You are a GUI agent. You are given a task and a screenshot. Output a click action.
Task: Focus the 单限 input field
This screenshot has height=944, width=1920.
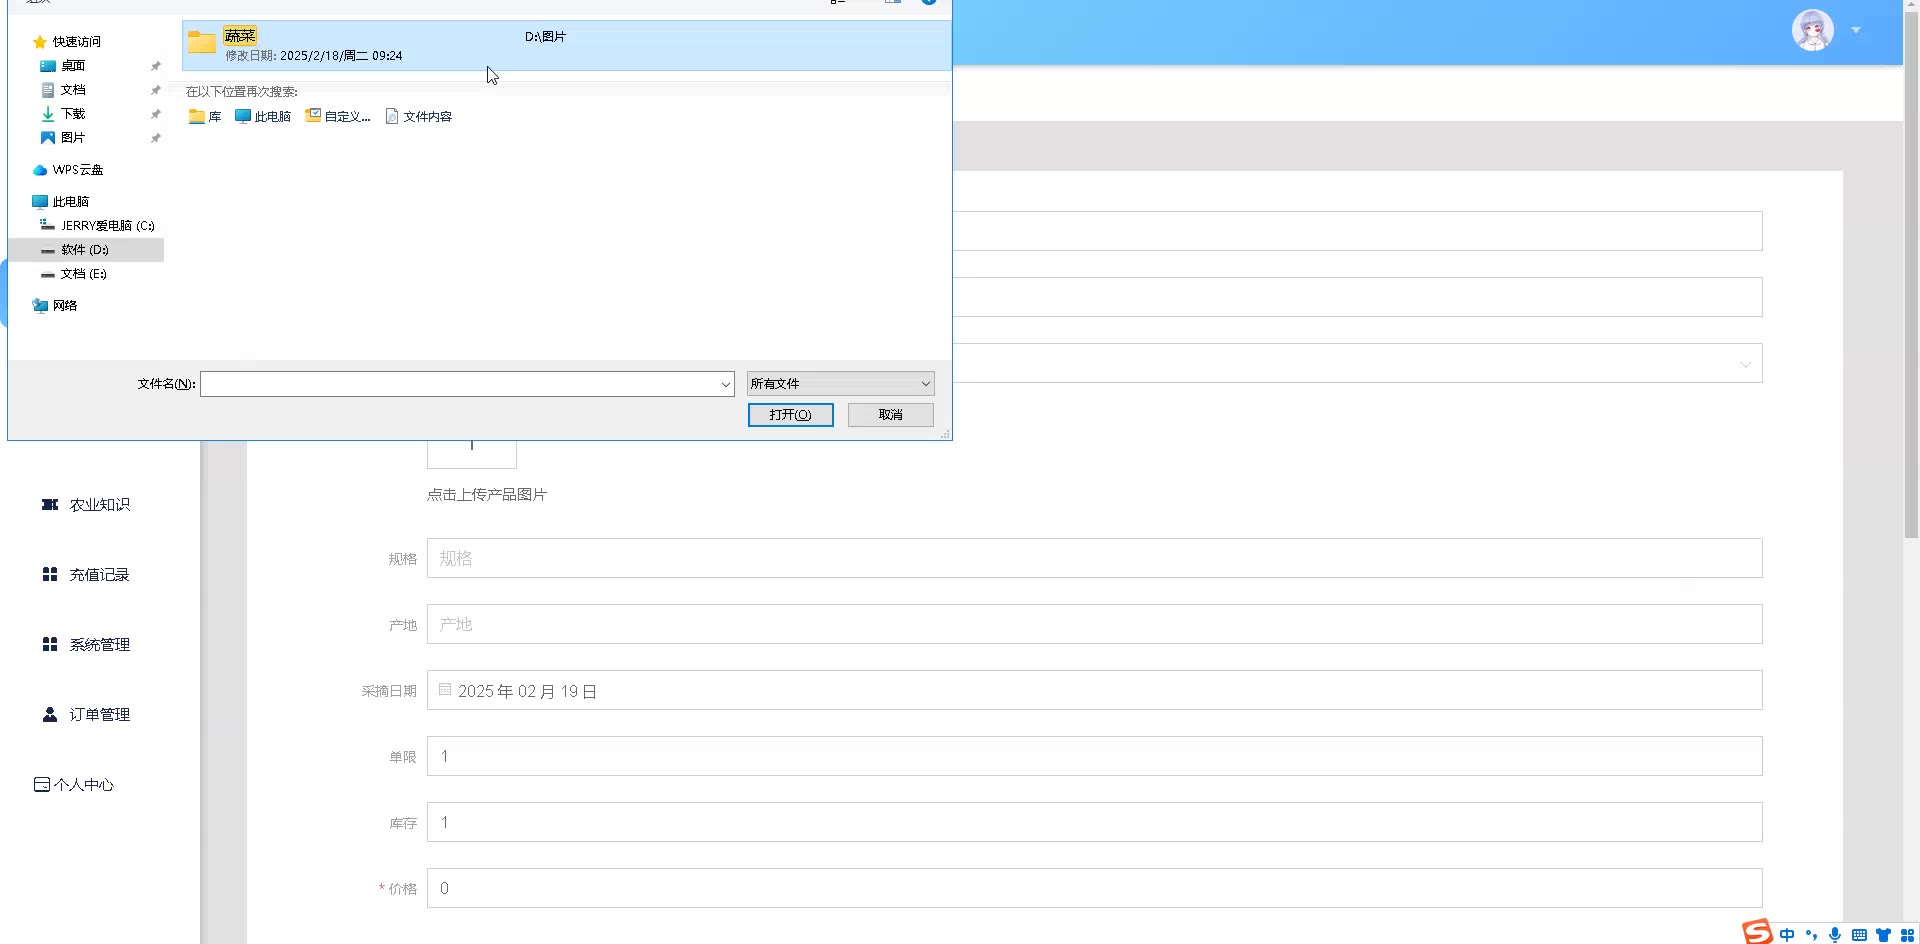click(x=1094, y=756)
